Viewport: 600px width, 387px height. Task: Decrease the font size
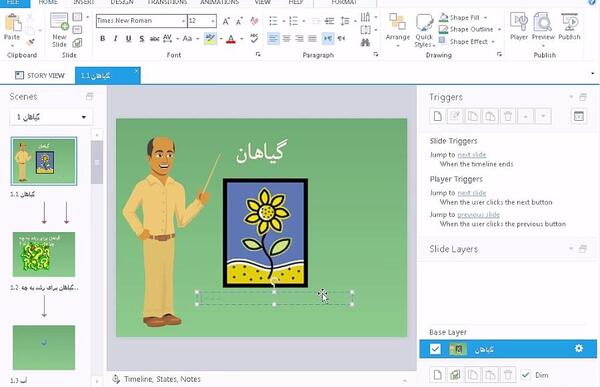pyautogui.click(x=240, y=21)
